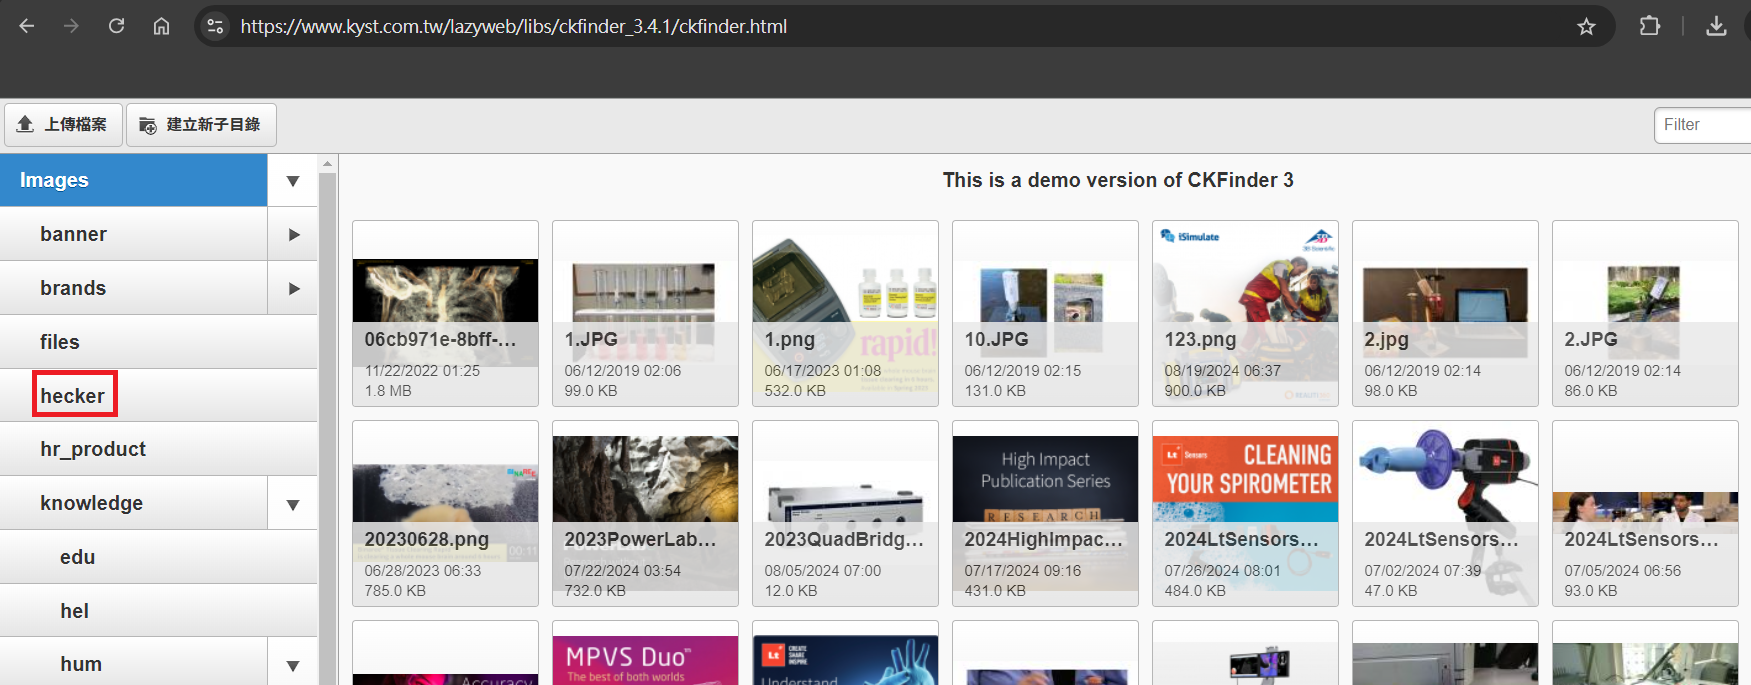Viewport: 1751px width, 685px height.
Task: Select the Images root folder
Action: 134,180
